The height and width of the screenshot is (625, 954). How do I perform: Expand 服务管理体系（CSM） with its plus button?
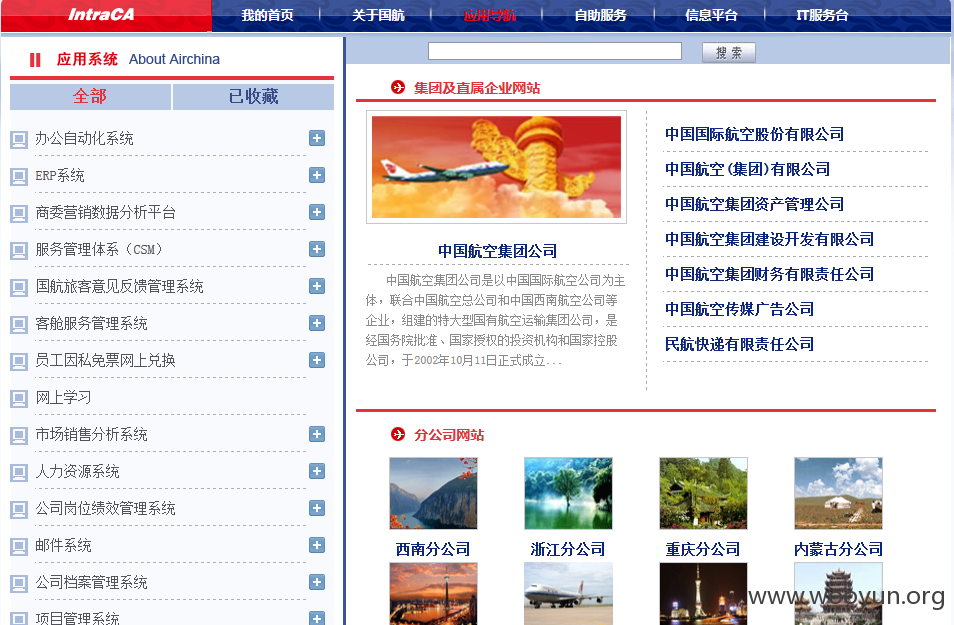317,249
